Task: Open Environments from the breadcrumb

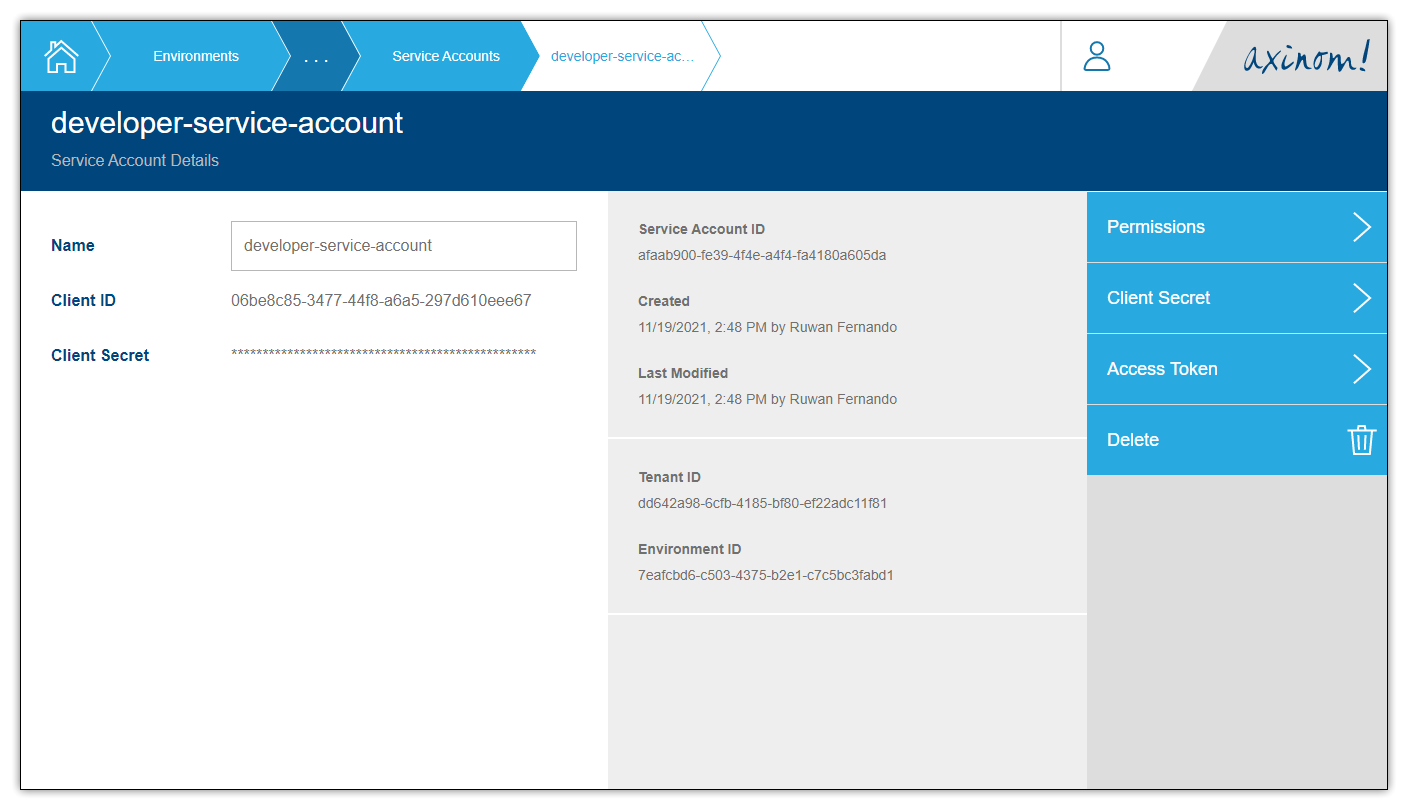Action: pos(195,56)
